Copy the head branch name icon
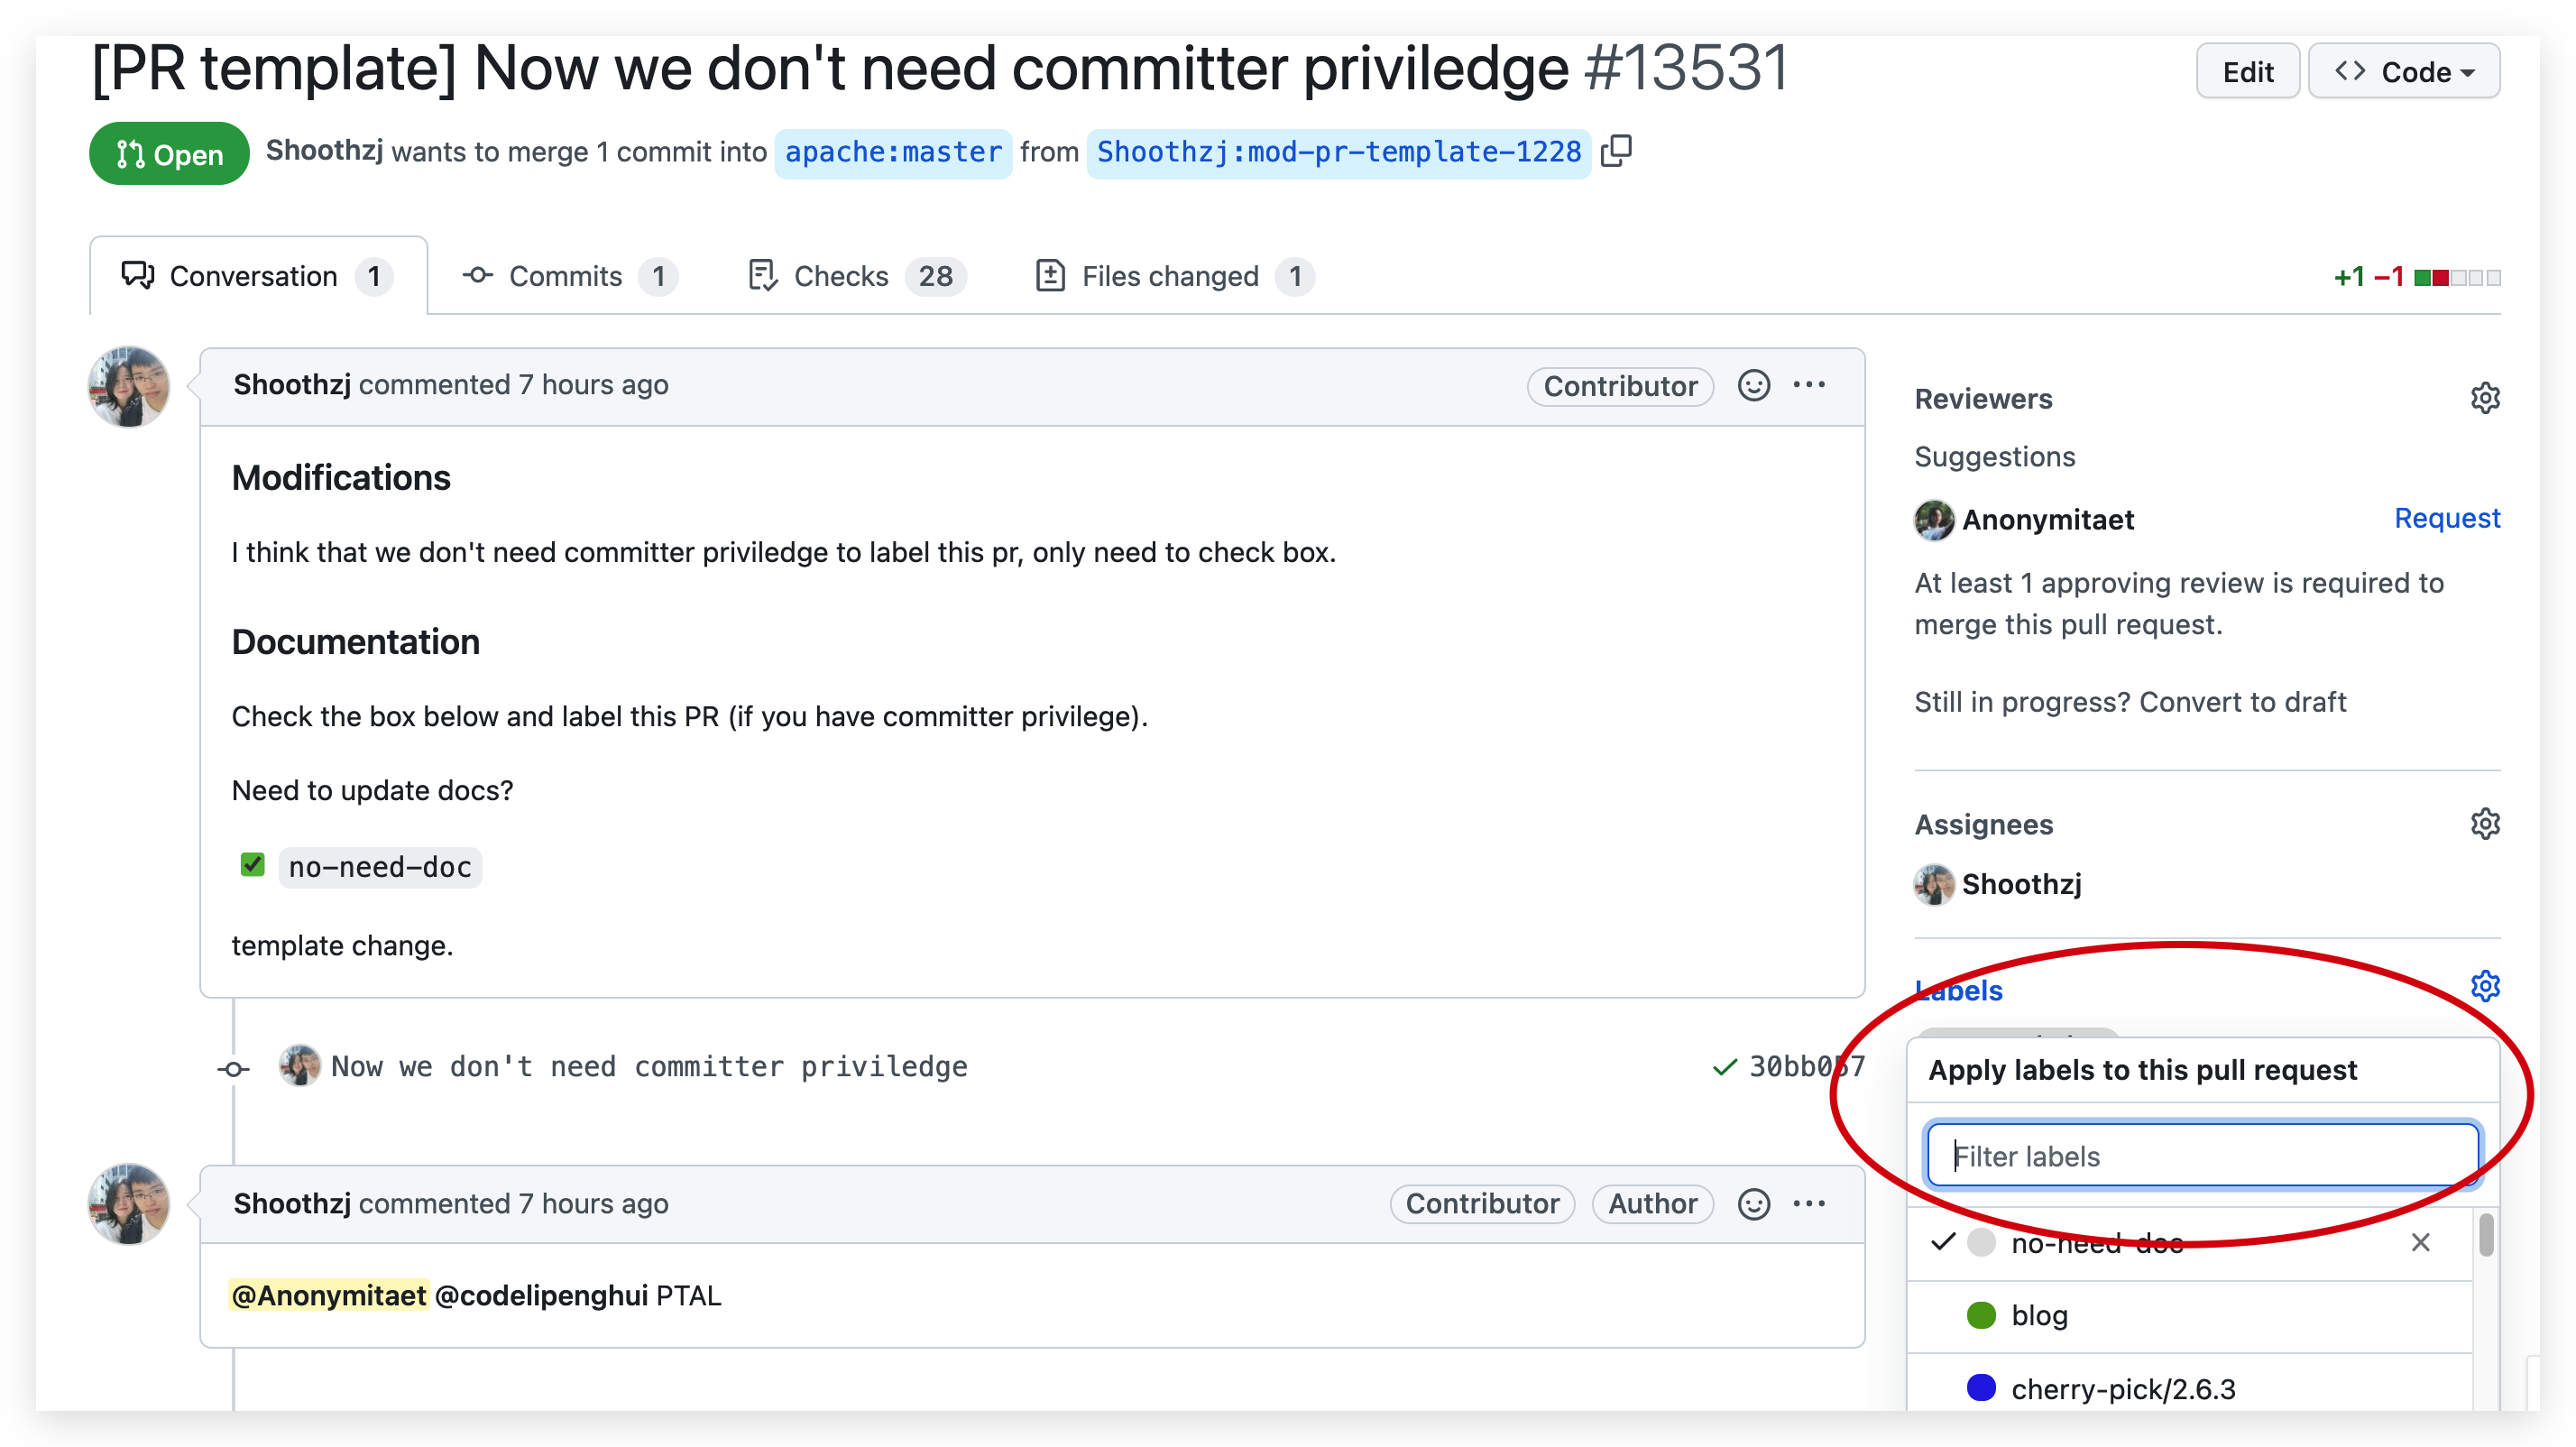The height and width of the screenshot is (1447, 2576). (1616, 151)
